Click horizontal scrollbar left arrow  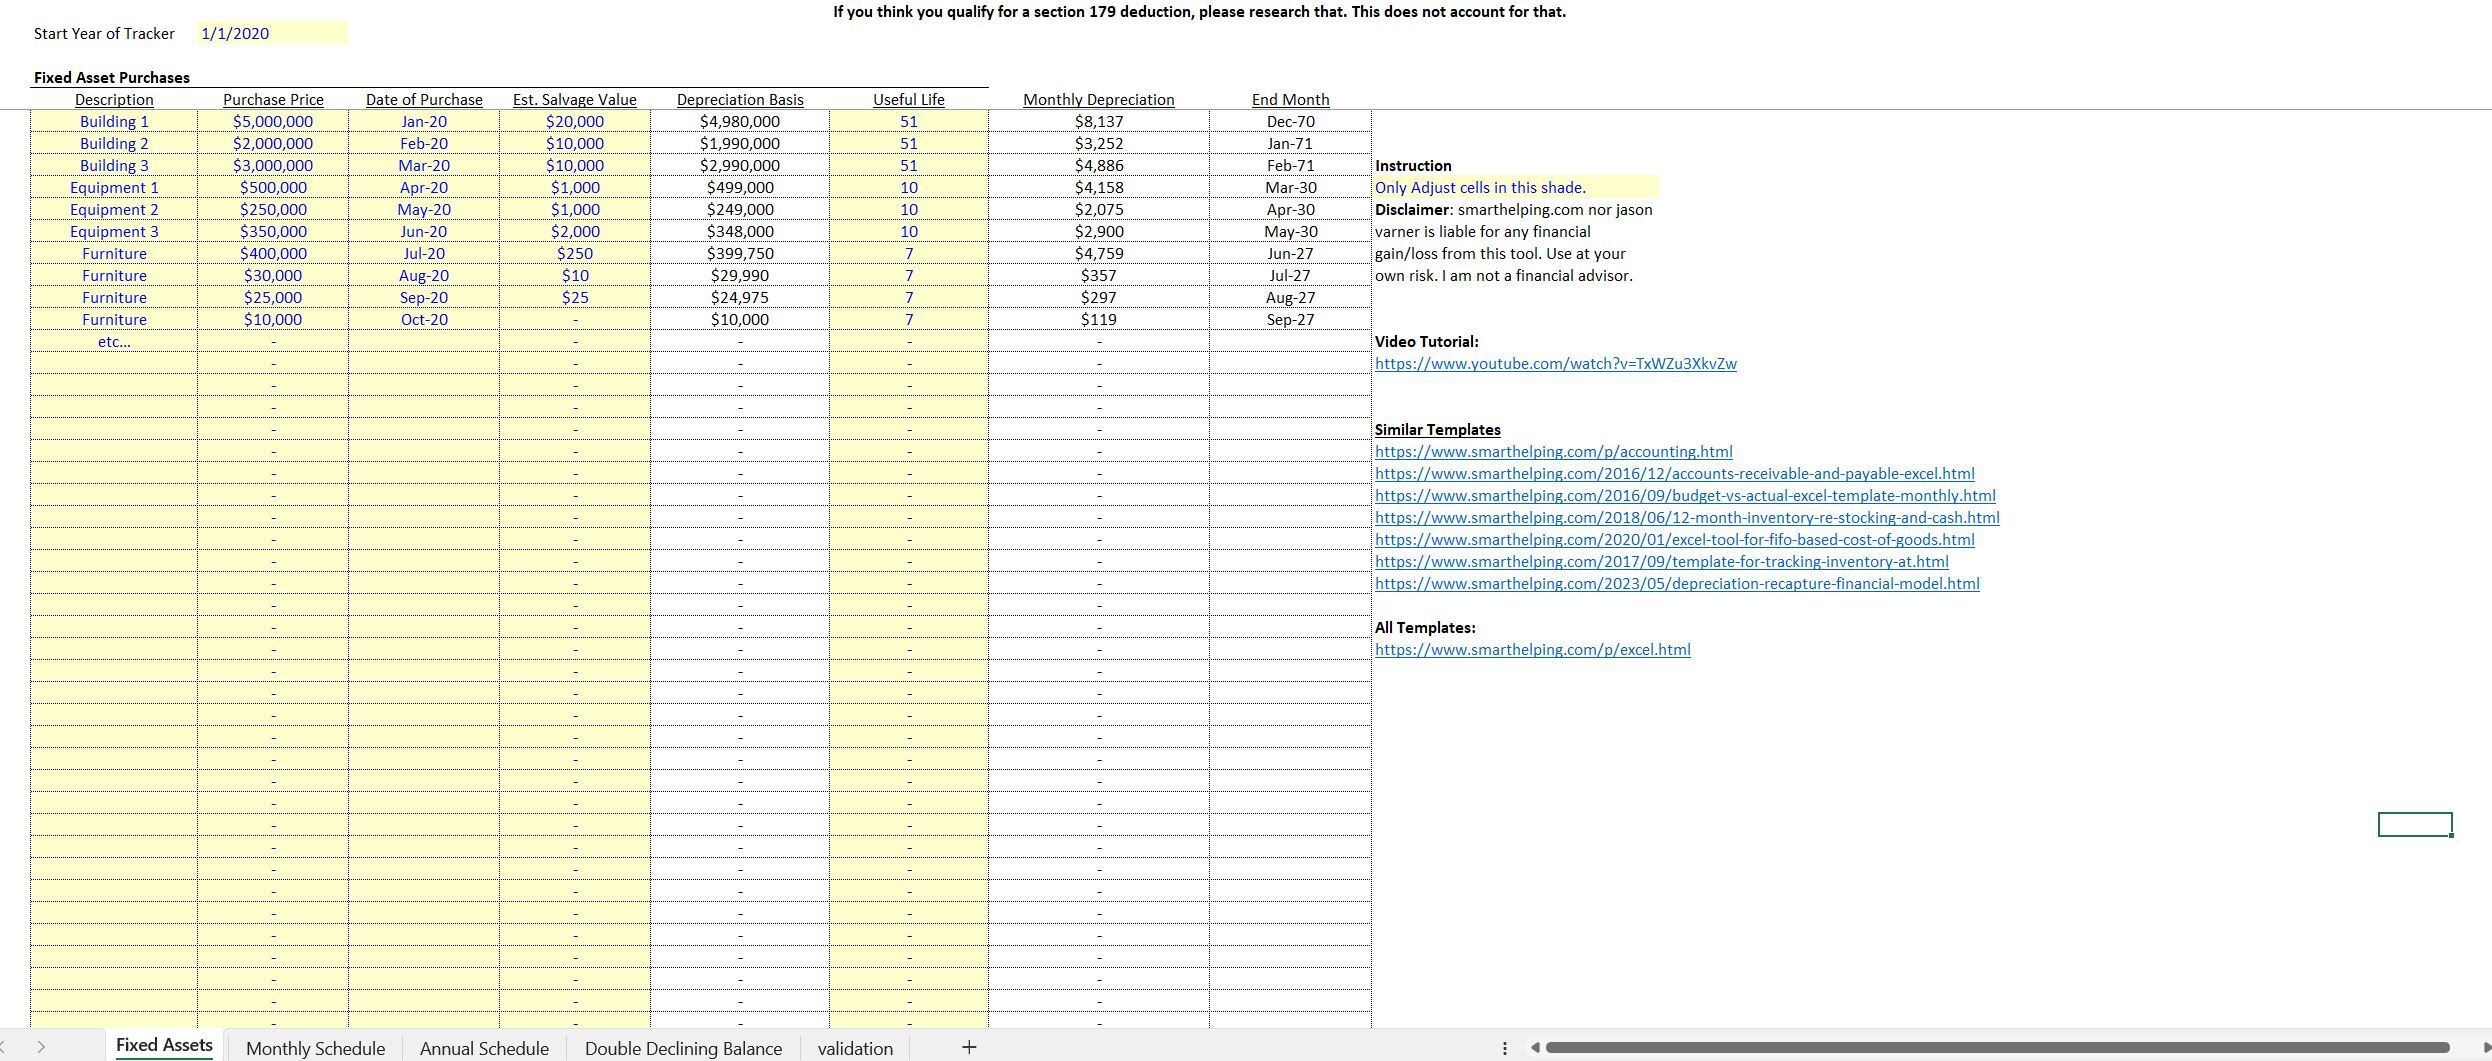tap(1536, 1048)
